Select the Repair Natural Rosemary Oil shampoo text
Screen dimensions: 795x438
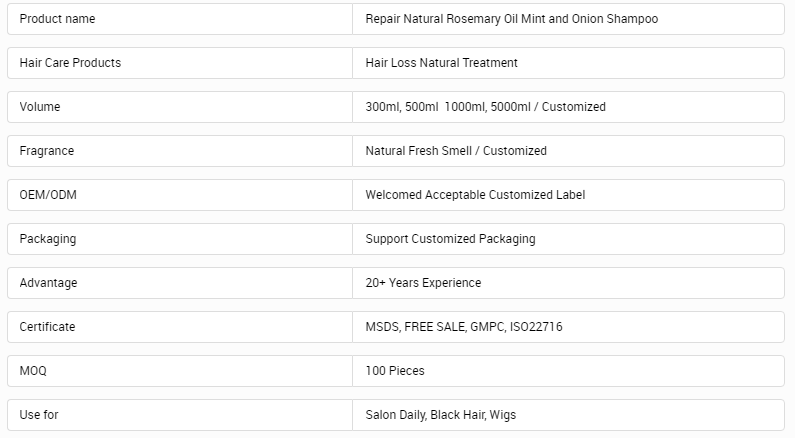coord(511,19)
